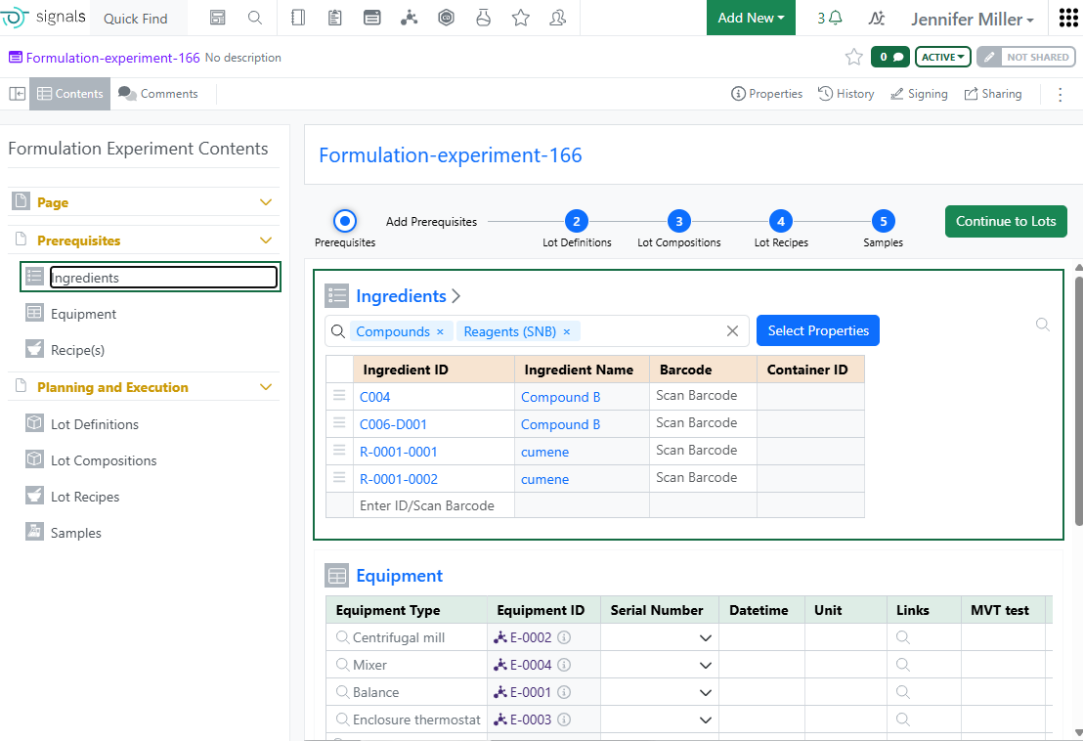Image resolution: width=1083 pixels, height=741 pixels.
Task: Open Serial Number dropdown for Mixer
Action: (705, 665)
